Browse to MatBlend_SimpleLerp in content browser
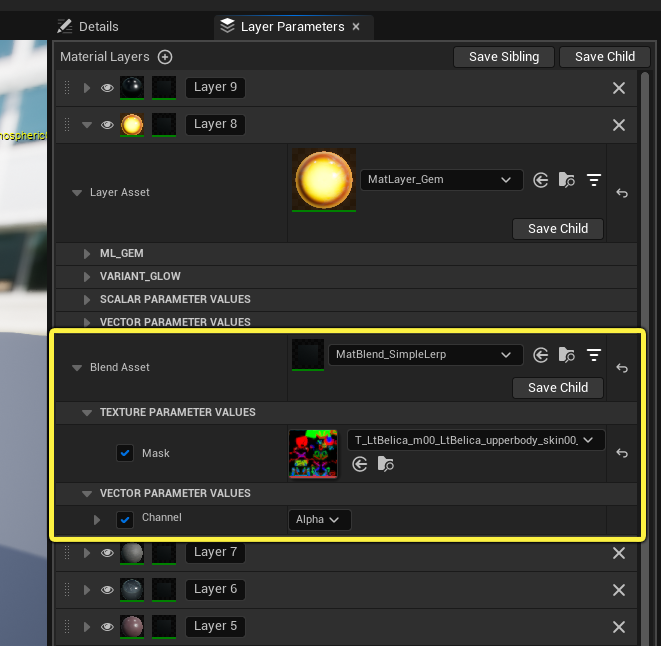 567,355
